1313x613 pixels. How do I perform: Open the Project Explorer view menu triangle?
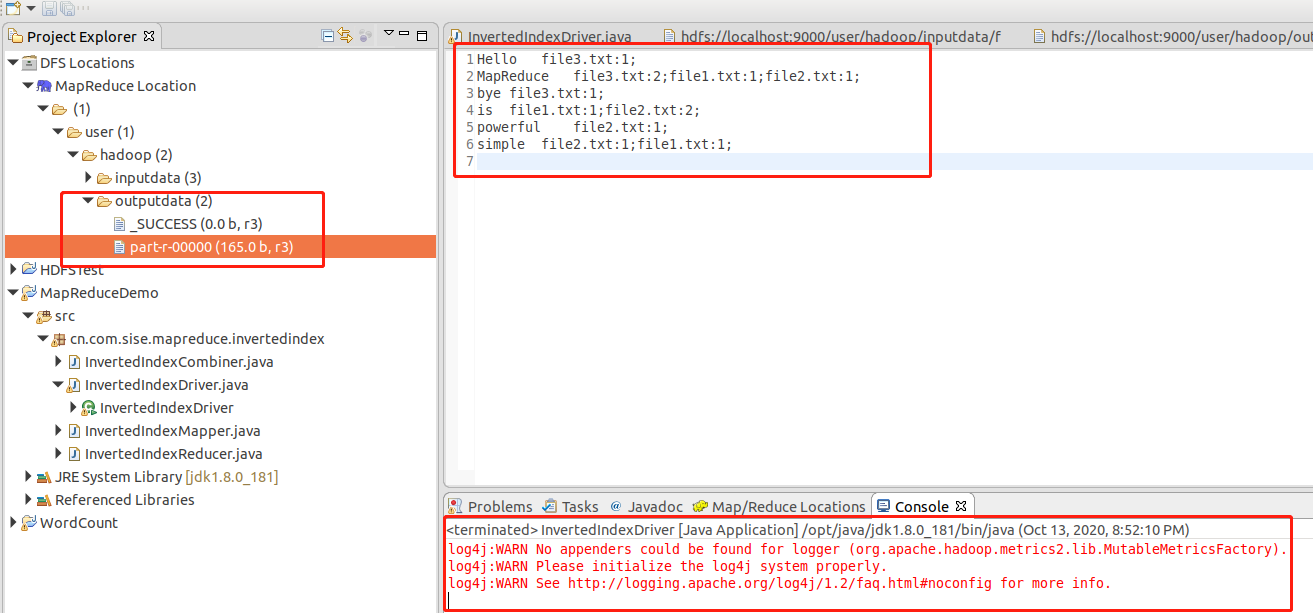[x=388, y=33]
